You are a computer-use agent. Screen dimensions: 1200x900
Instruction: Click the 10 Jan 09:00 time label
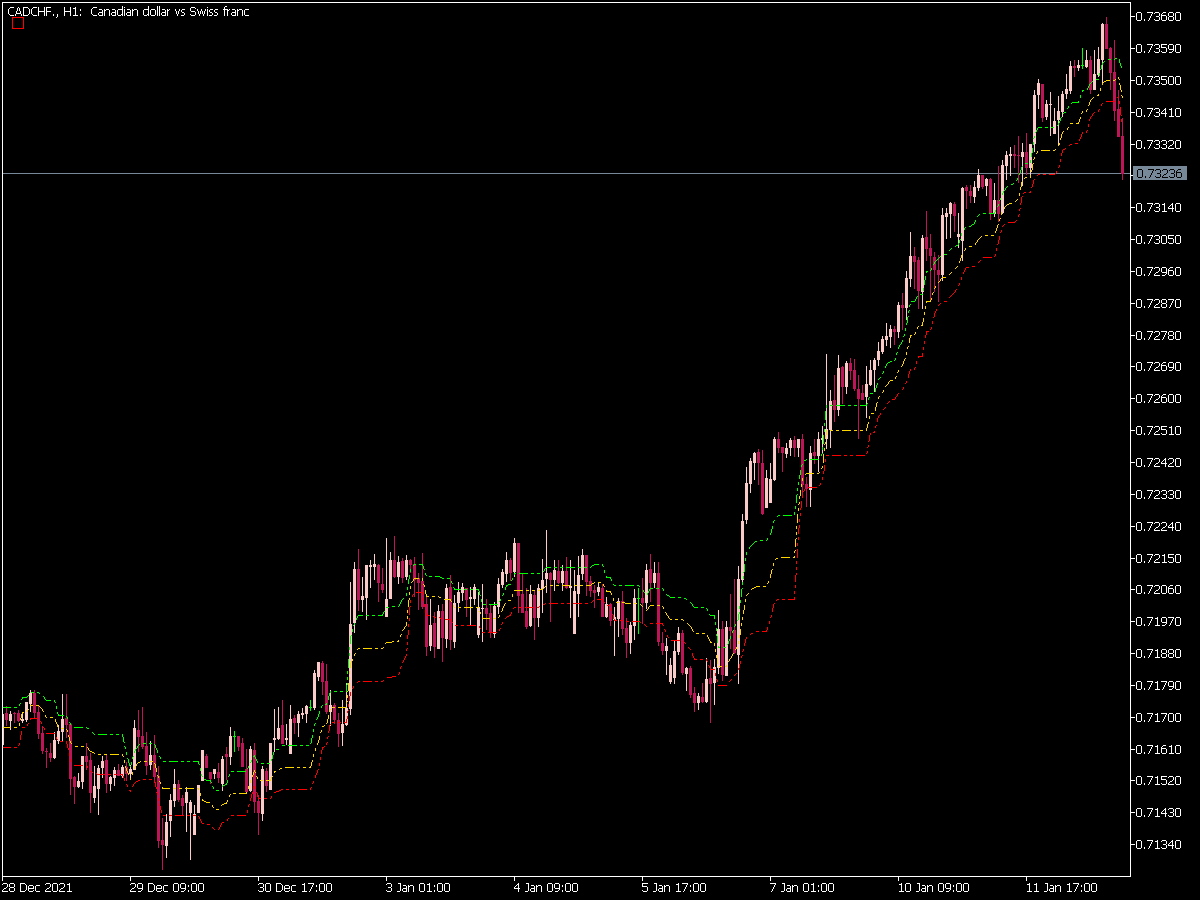[x=933, y=888]
